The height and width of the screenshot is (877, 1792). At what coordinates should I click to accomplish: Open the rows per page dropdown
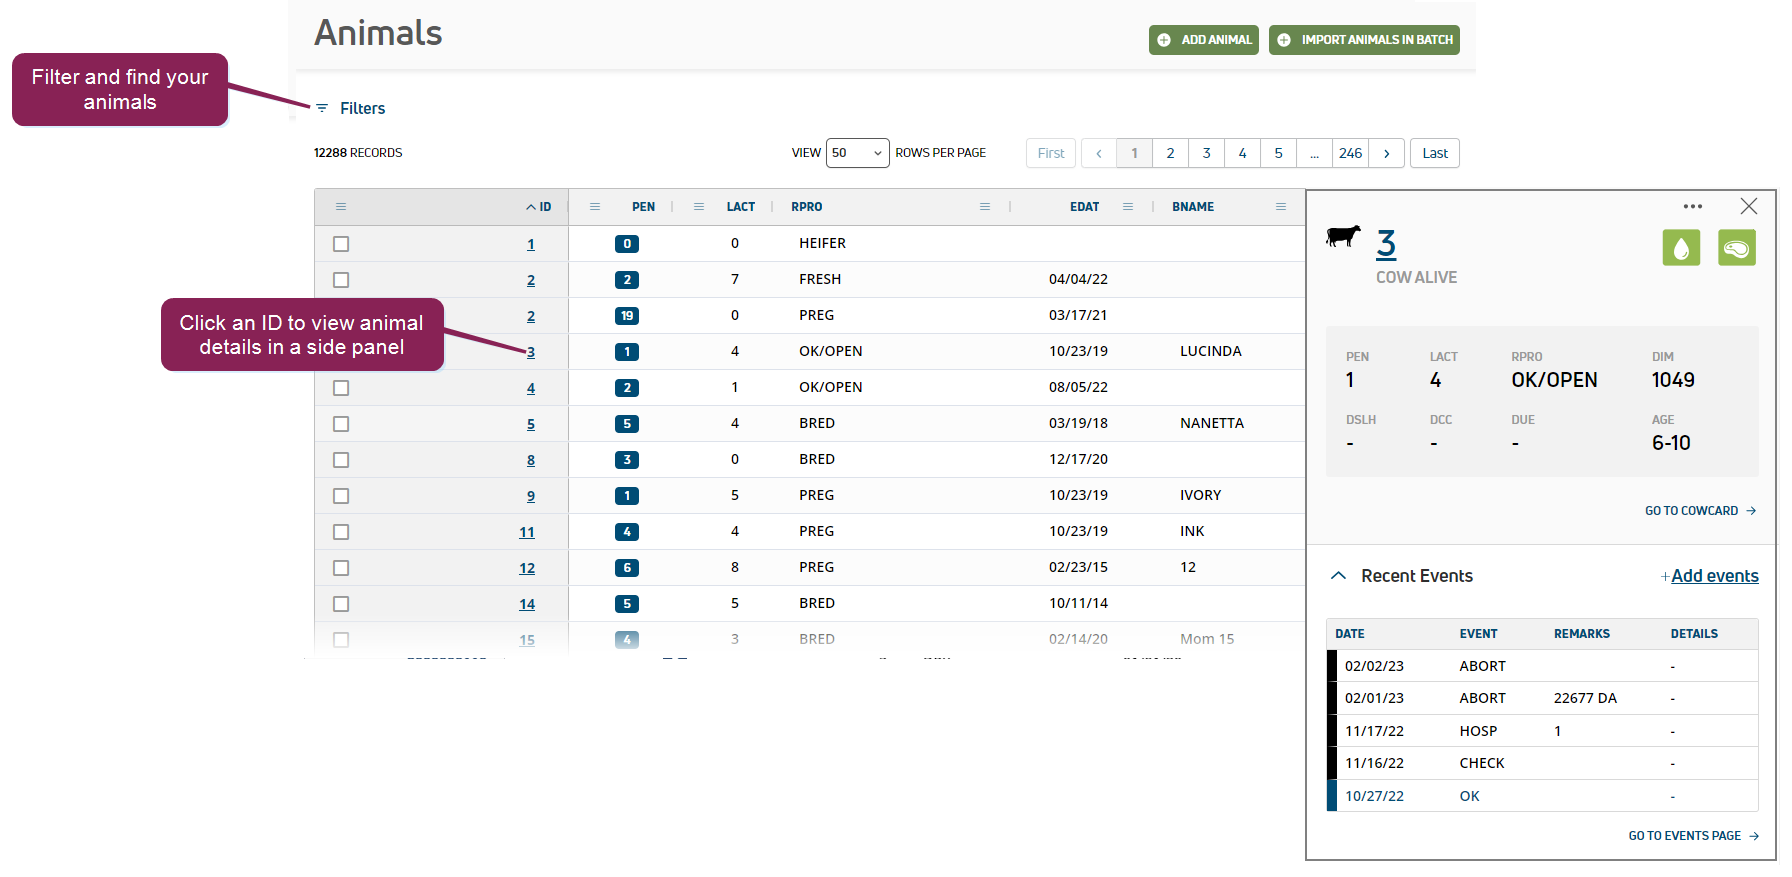[857, 153]
